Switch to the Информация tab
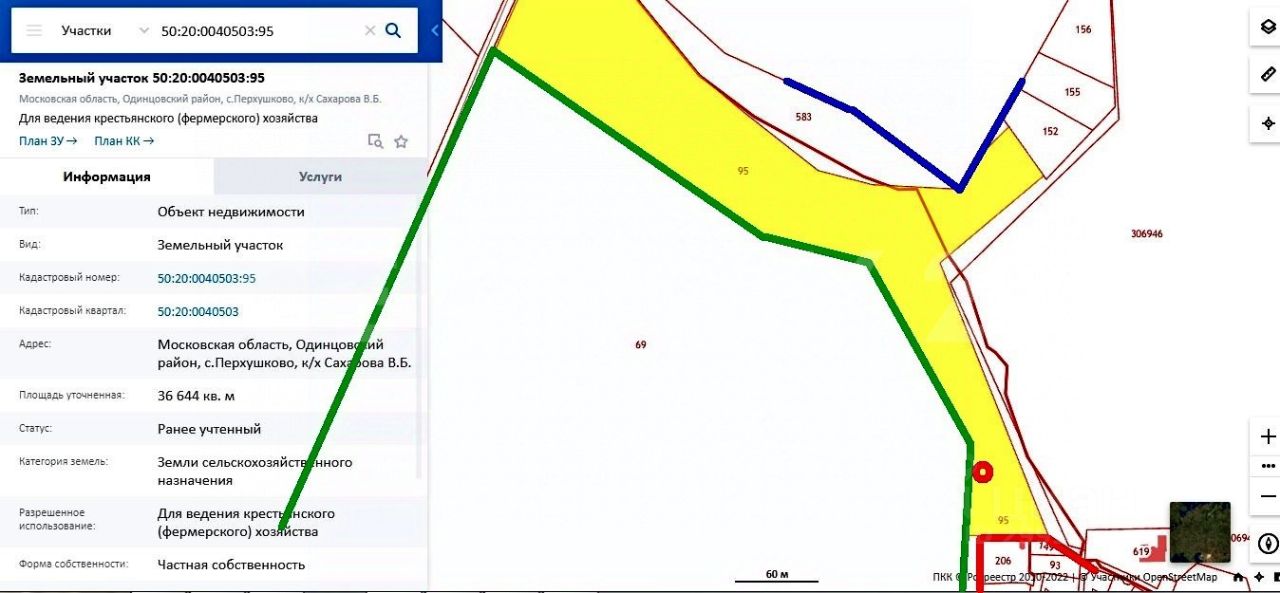This screenshot has width=1280, height=593. tap(107, 177)
